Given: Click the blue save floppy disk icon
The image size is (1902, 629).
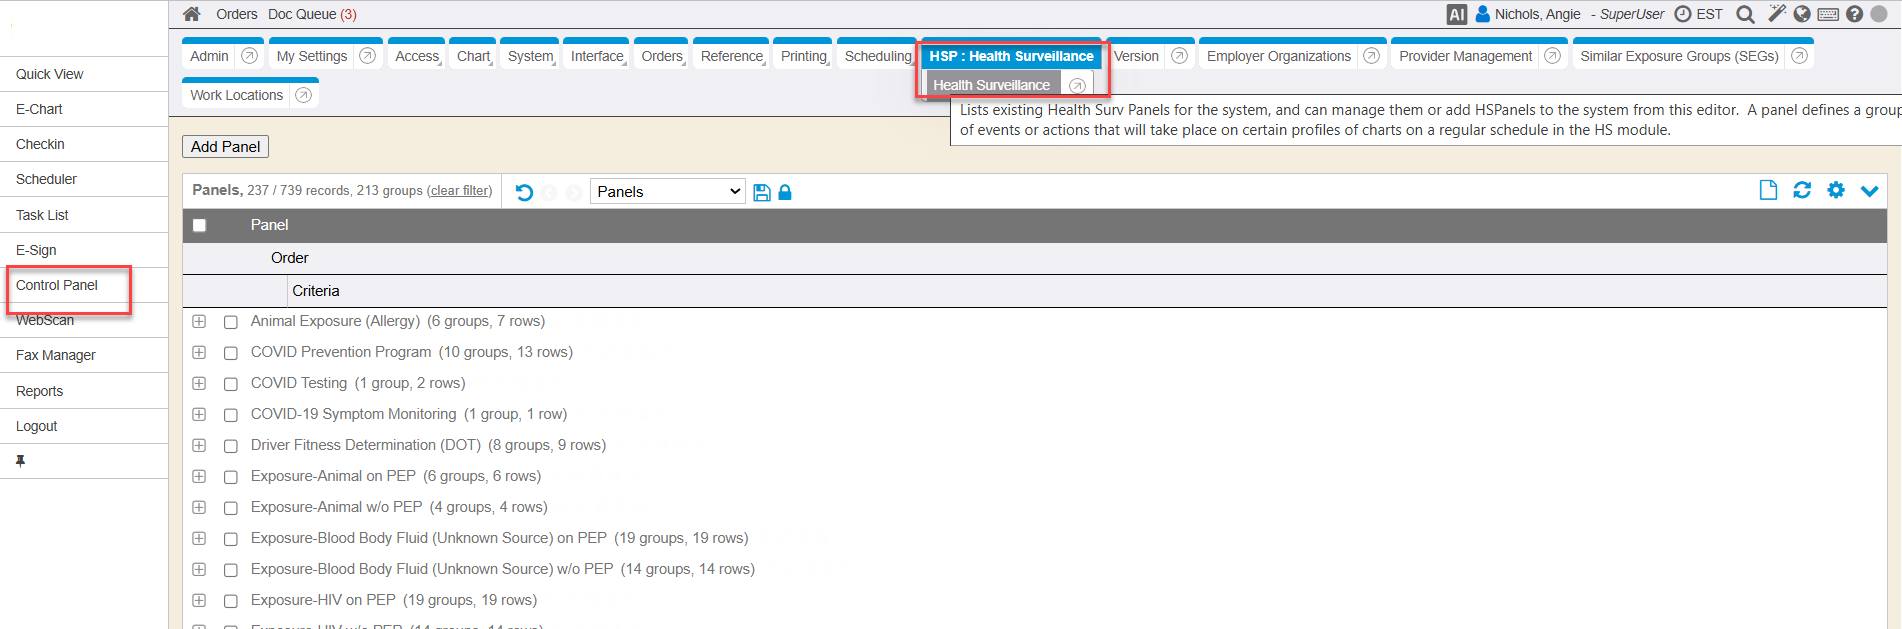Looking at the screenshot, I should [762, 192].
